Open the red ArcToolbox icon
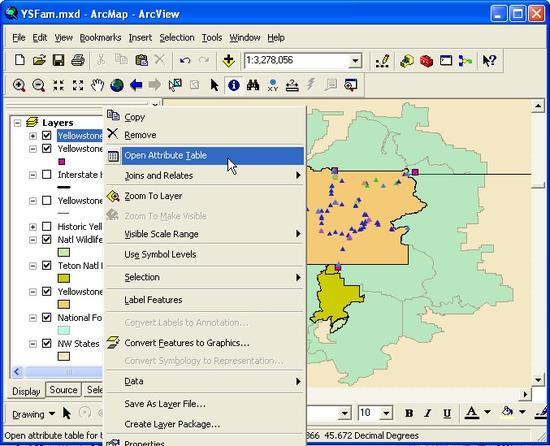 click(426, 61)
